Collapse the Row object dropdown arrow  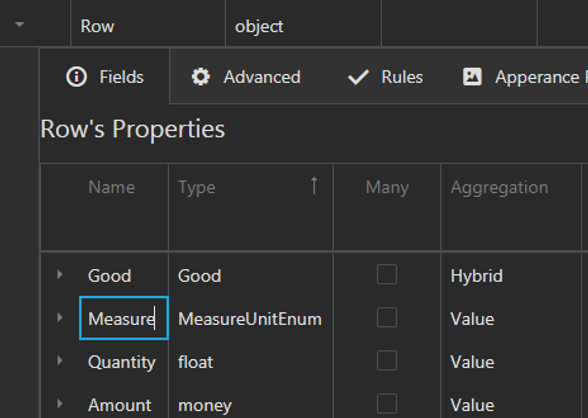coord(20,25)
